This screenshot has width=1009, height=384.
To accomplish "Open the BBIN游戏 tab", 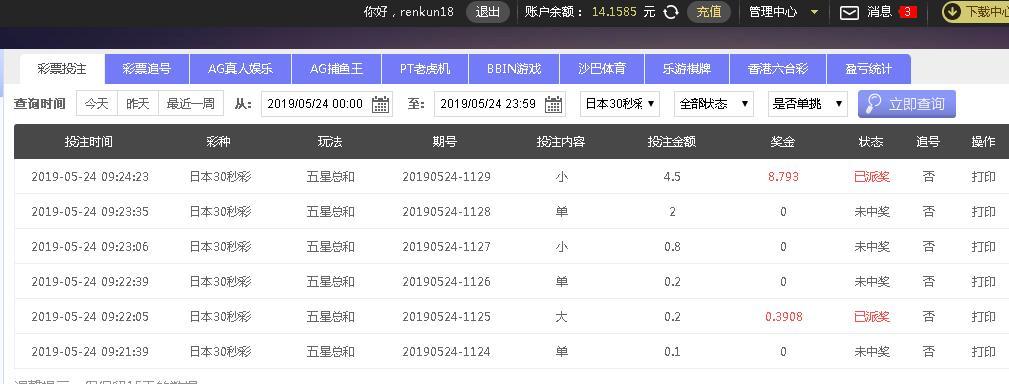I will pos(514,69).
